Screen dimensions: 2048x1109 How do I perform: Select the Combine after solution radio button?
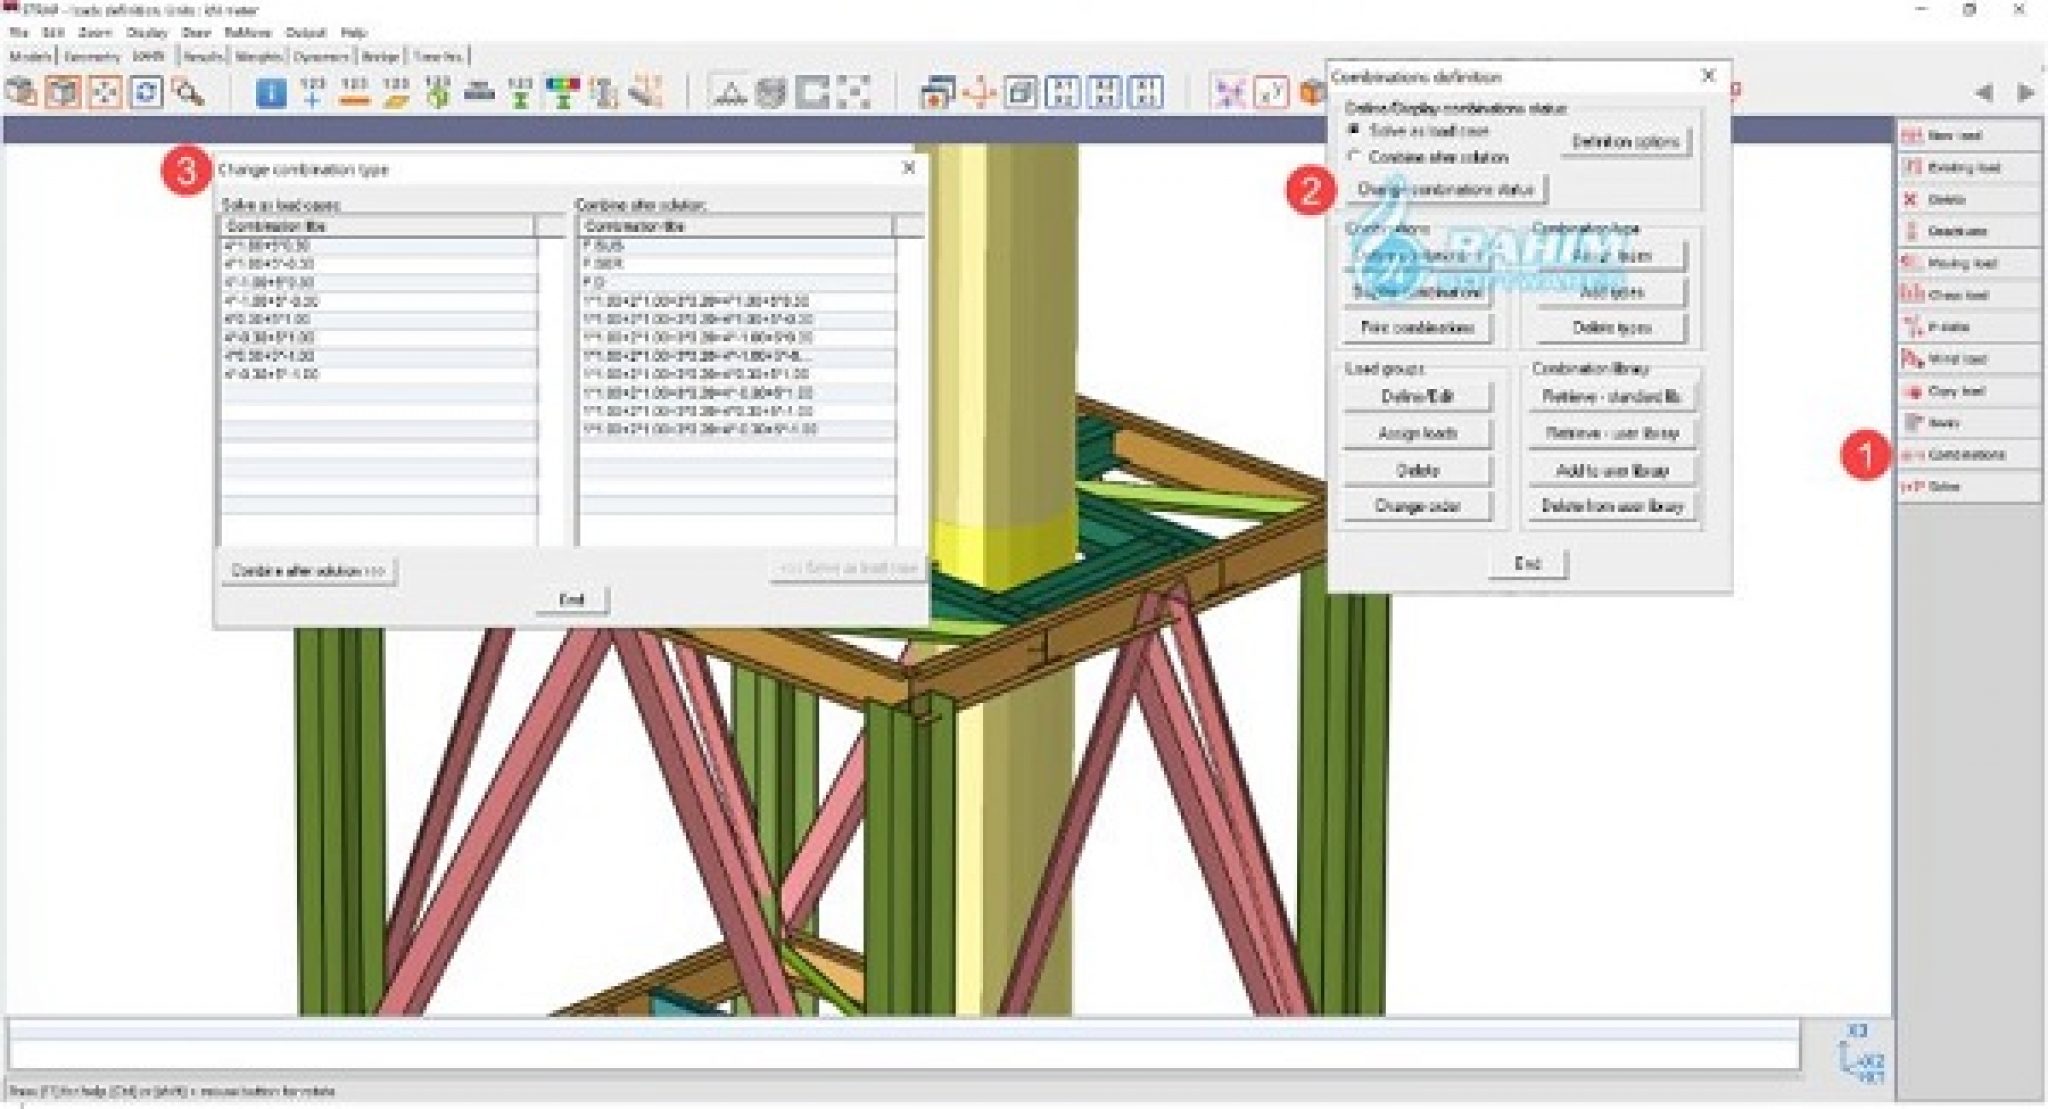point(1352,158)
